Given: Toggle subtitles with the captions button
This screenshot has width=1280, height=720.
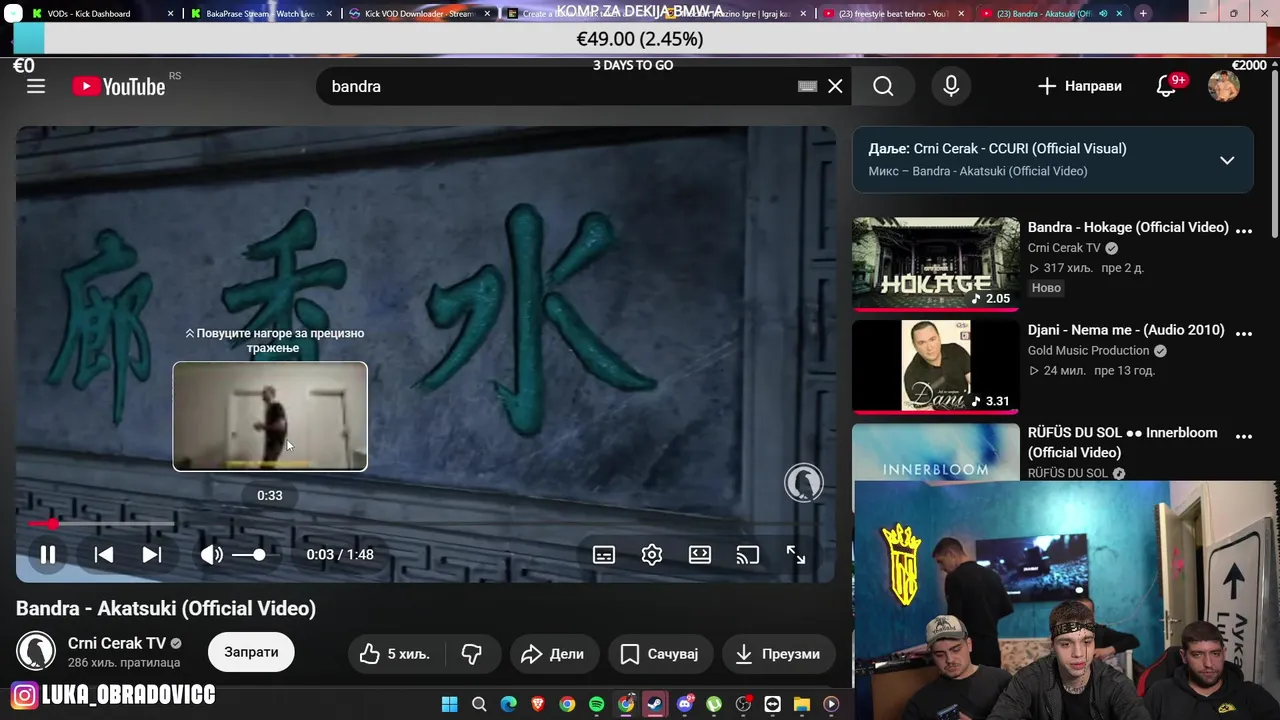Looking at the screenshot, I should coord(604,554).
